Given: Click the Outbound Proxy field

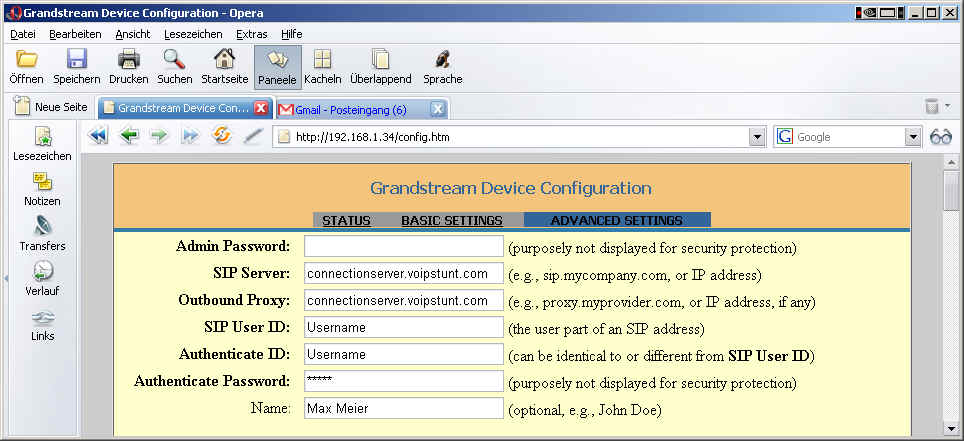Looking at the screenshot, I should pyautogui.click(x=404, y=300).
